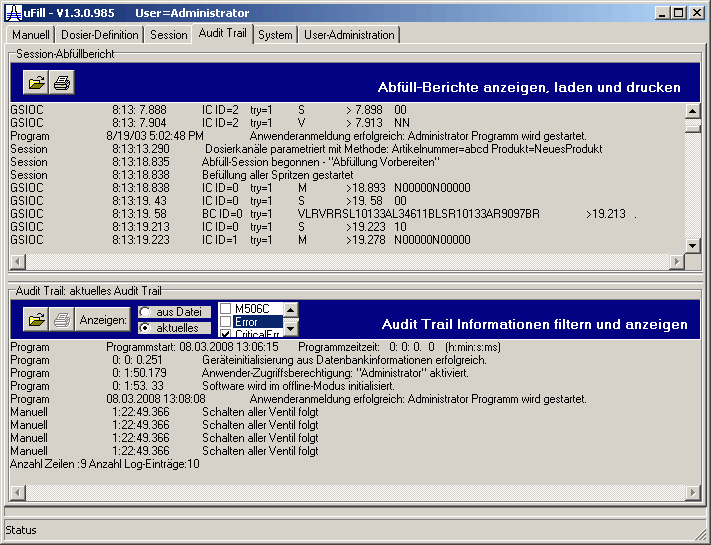Switch to the Manuell tab
This screenshot has height=545, width=711.
pyautogui.click(x=31, y=35)
